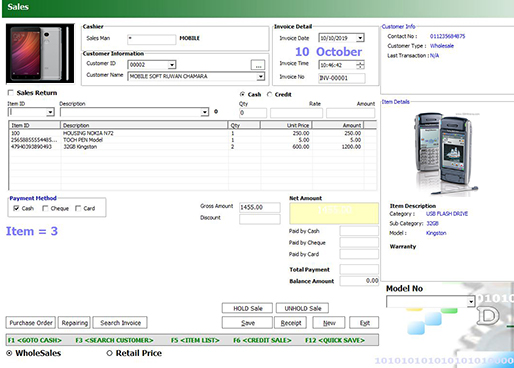
Task: Click the phone product image at top left
Action: 40,53
